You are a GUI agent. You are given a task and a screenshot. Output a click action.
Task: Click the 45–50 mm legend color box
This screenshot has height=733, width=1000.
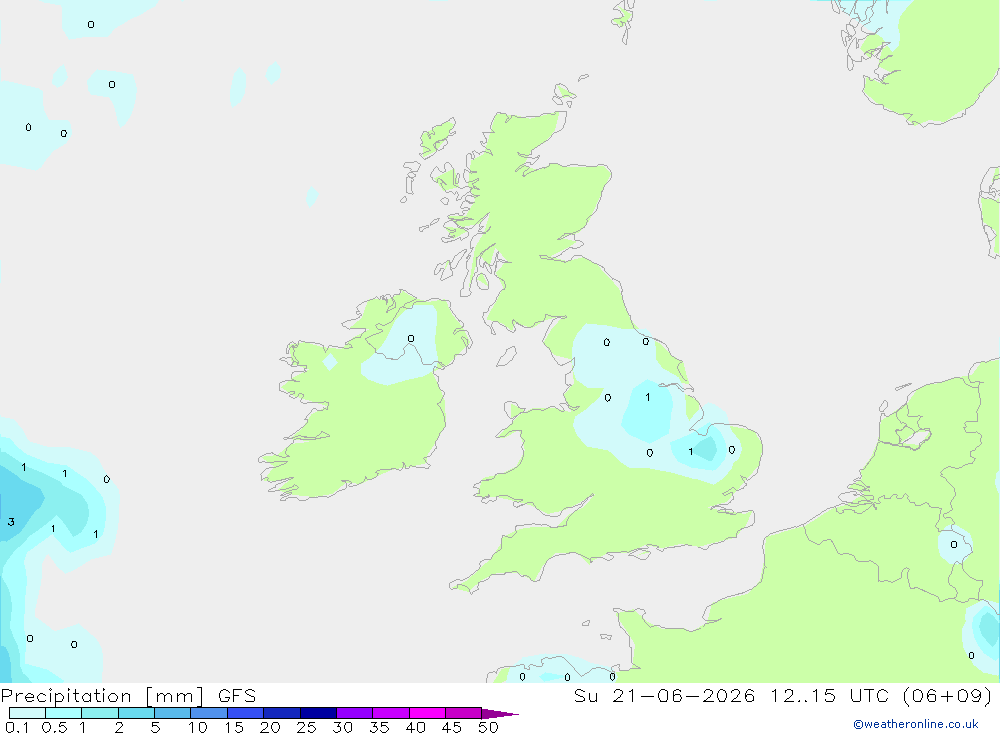(463, 713)
